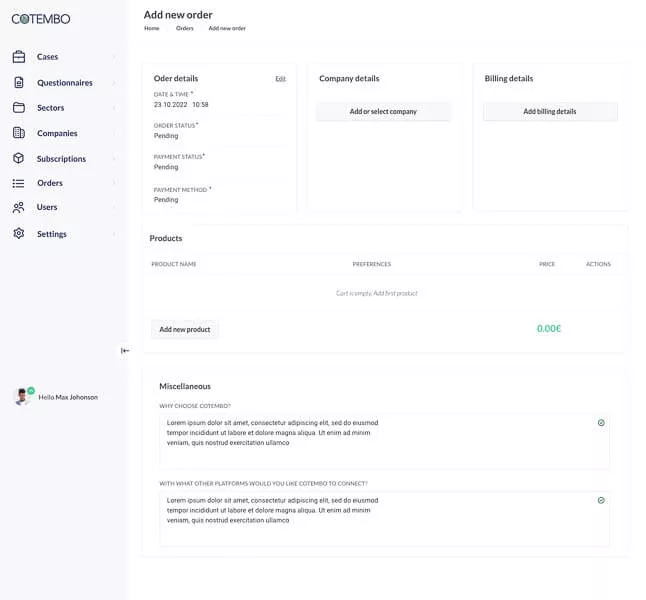Click the Miscellaneous section heading
This screenshot has height=600, width=646.
185,387
